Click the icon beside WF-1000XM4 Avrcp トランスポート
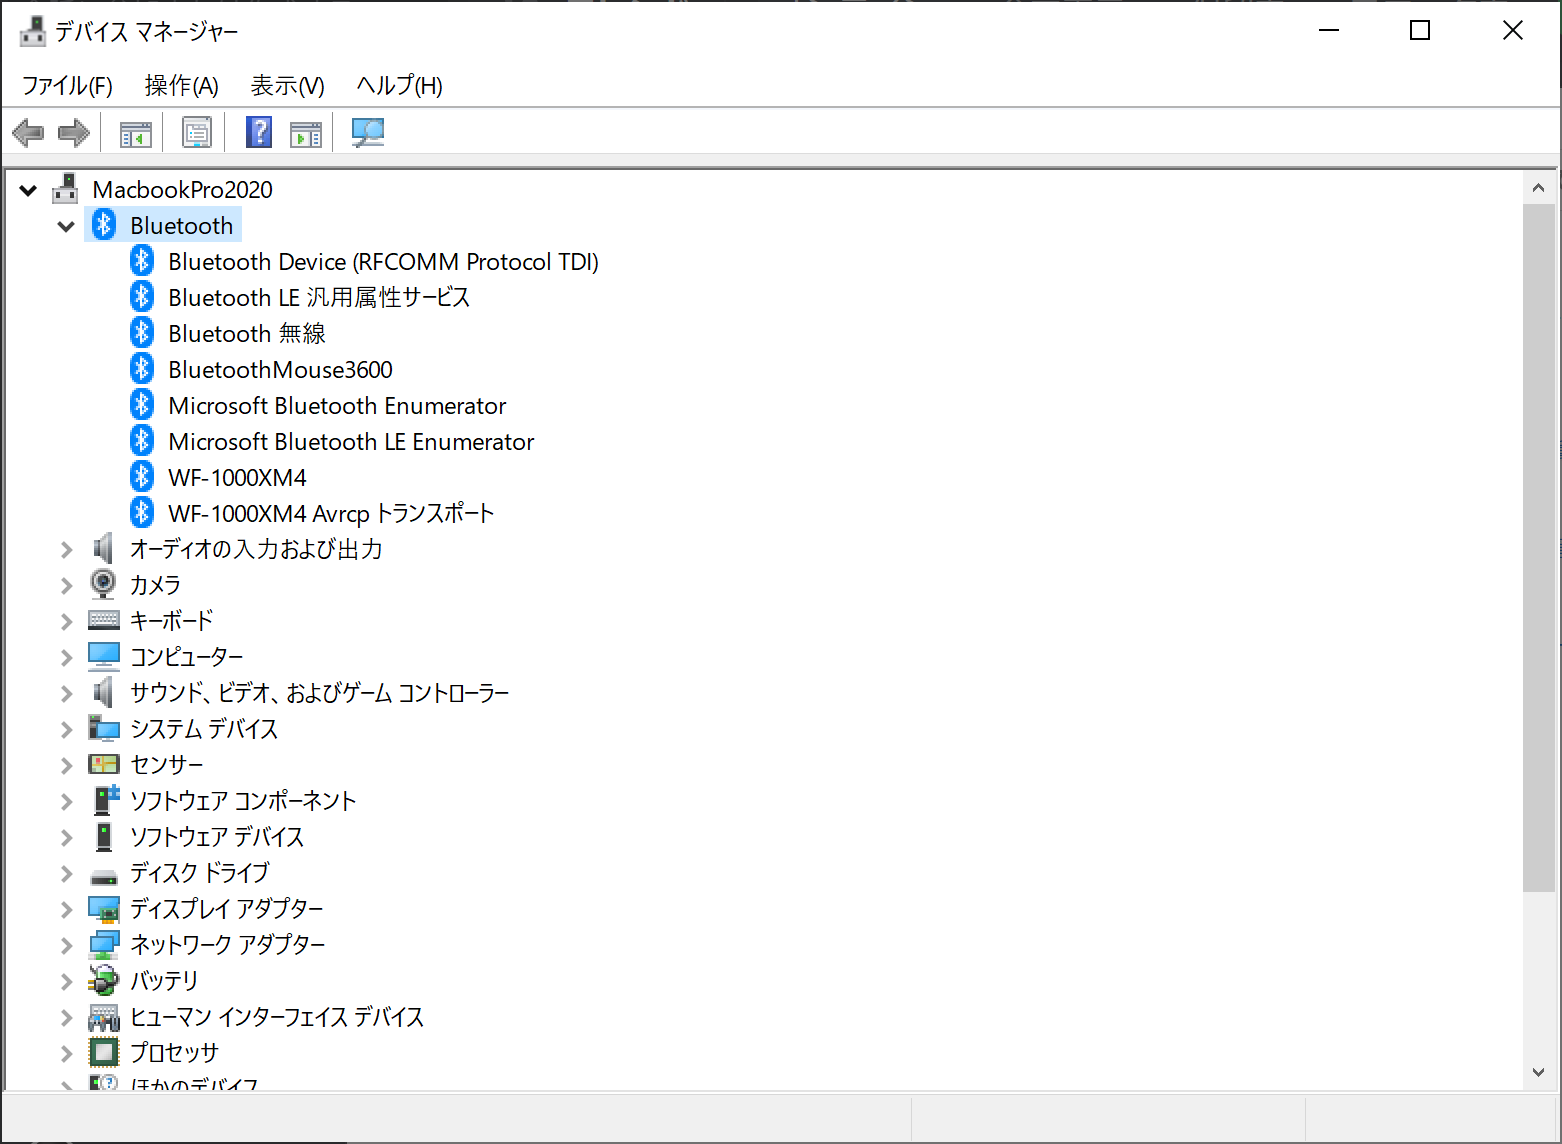 click(x=142, y=513)
